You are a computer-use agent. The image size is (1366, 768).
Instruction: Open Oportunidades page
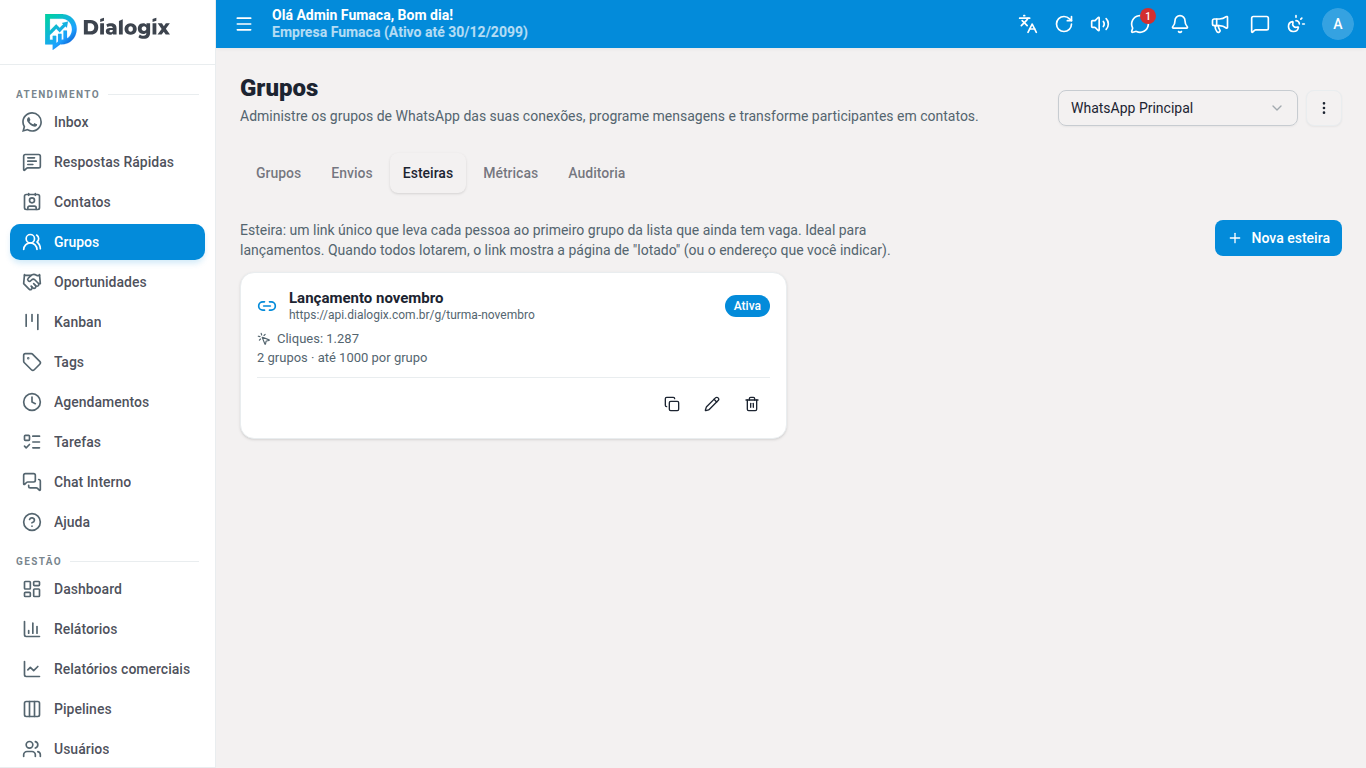(108, 282)
